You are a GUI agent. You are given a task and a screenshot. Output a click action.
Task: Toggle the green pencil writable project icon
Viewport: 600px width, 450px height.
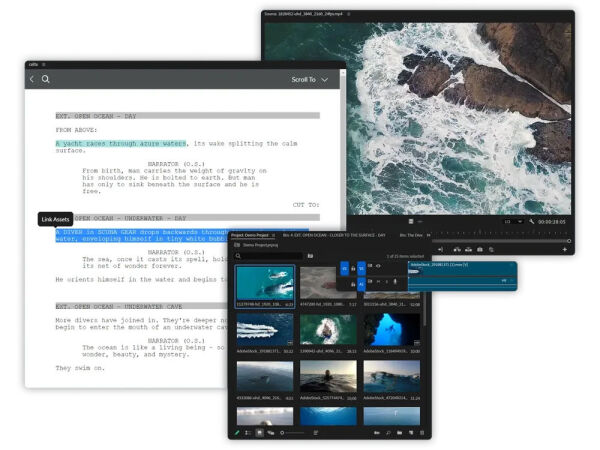(237, 433)
